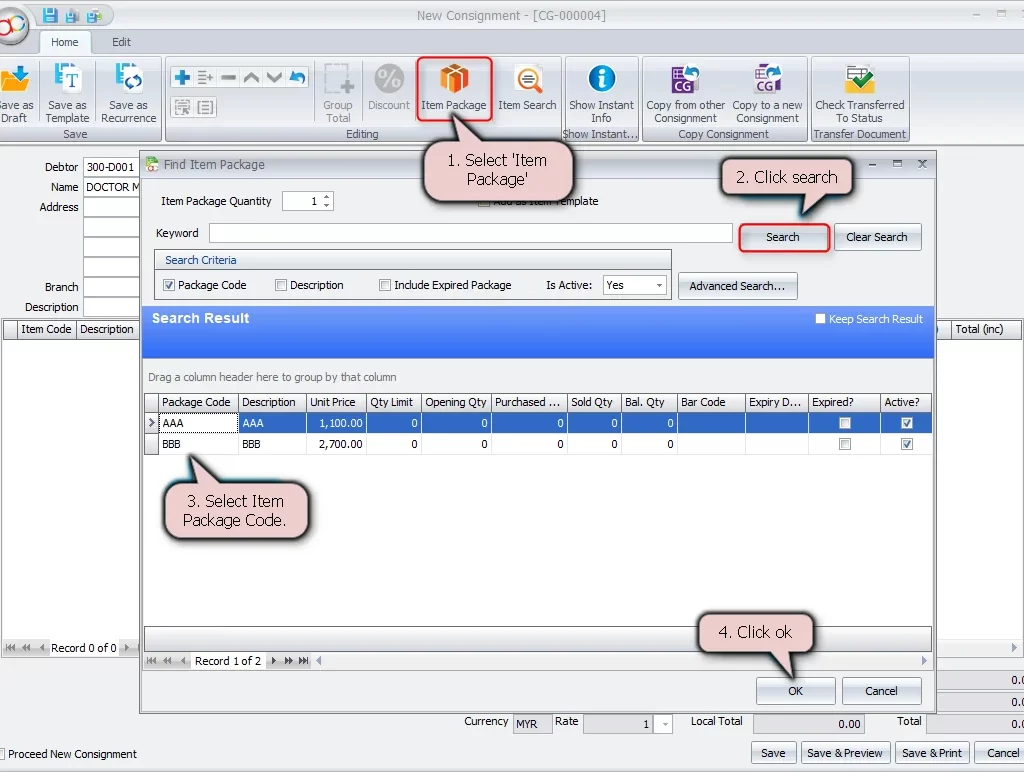Click the Group Total ribbon button
The height and width of the screenshot is (772, 1024).
pyautogui.click(x=338, y=94)
